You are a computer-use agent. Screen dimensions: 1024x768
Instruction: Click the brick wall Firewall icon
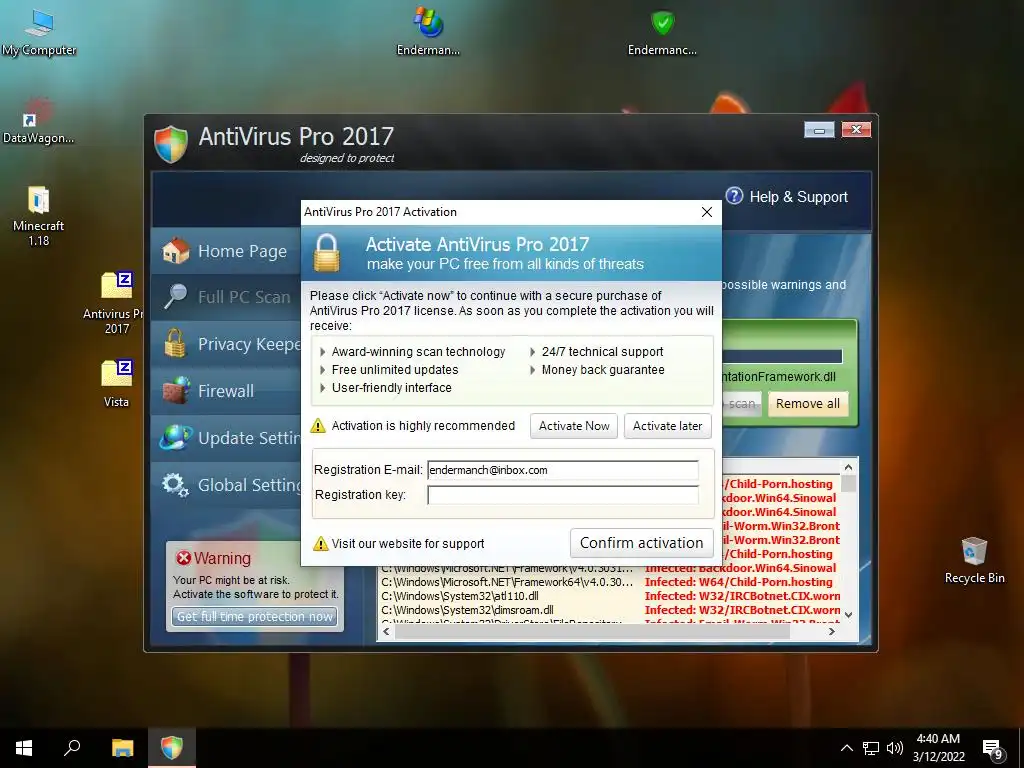click(176, 391)
